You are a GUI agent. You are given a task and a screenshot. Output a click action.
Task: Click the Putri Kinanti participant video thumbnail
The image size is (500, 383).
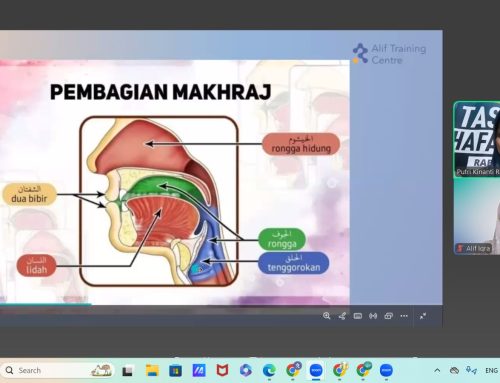(x=477, y=139)
